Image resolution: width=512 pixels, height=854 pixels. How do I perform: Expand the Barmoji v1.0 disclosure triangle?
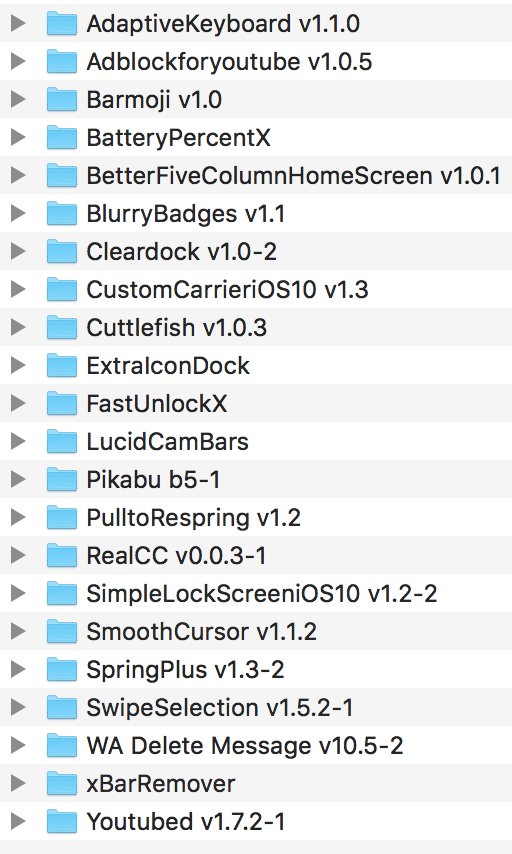[x=19, y=99]
